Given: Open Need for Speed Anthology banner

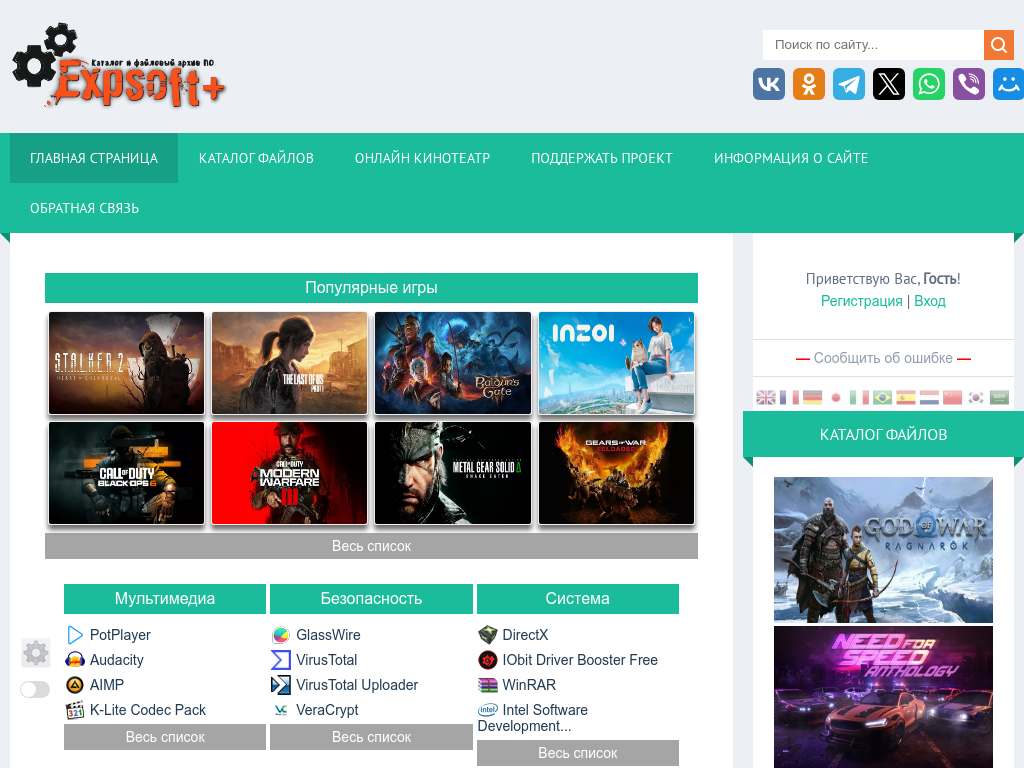Looking at the screenshot, I should tap(883, 697).
